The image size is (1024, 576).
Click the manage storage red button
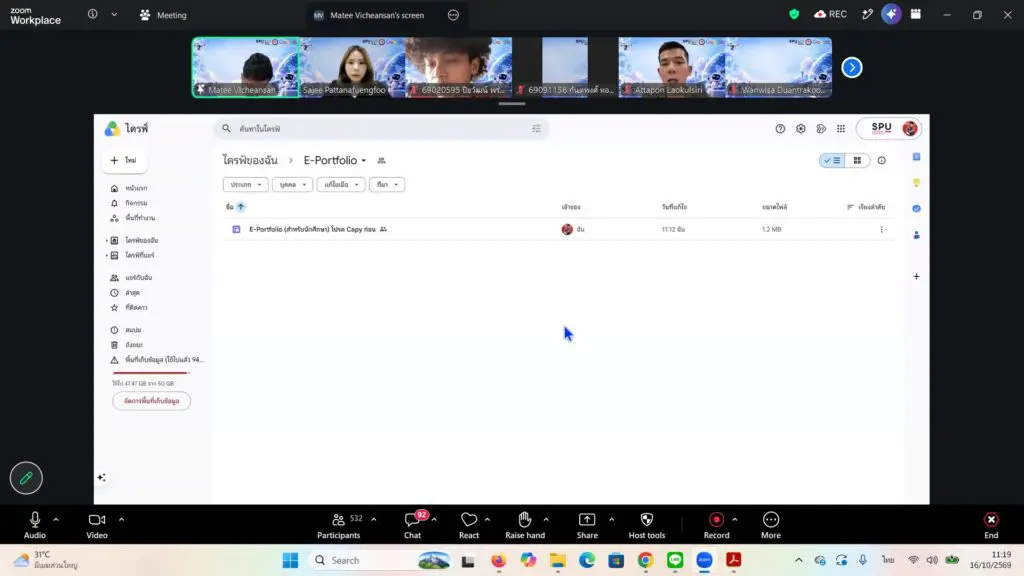pos(152,401)
